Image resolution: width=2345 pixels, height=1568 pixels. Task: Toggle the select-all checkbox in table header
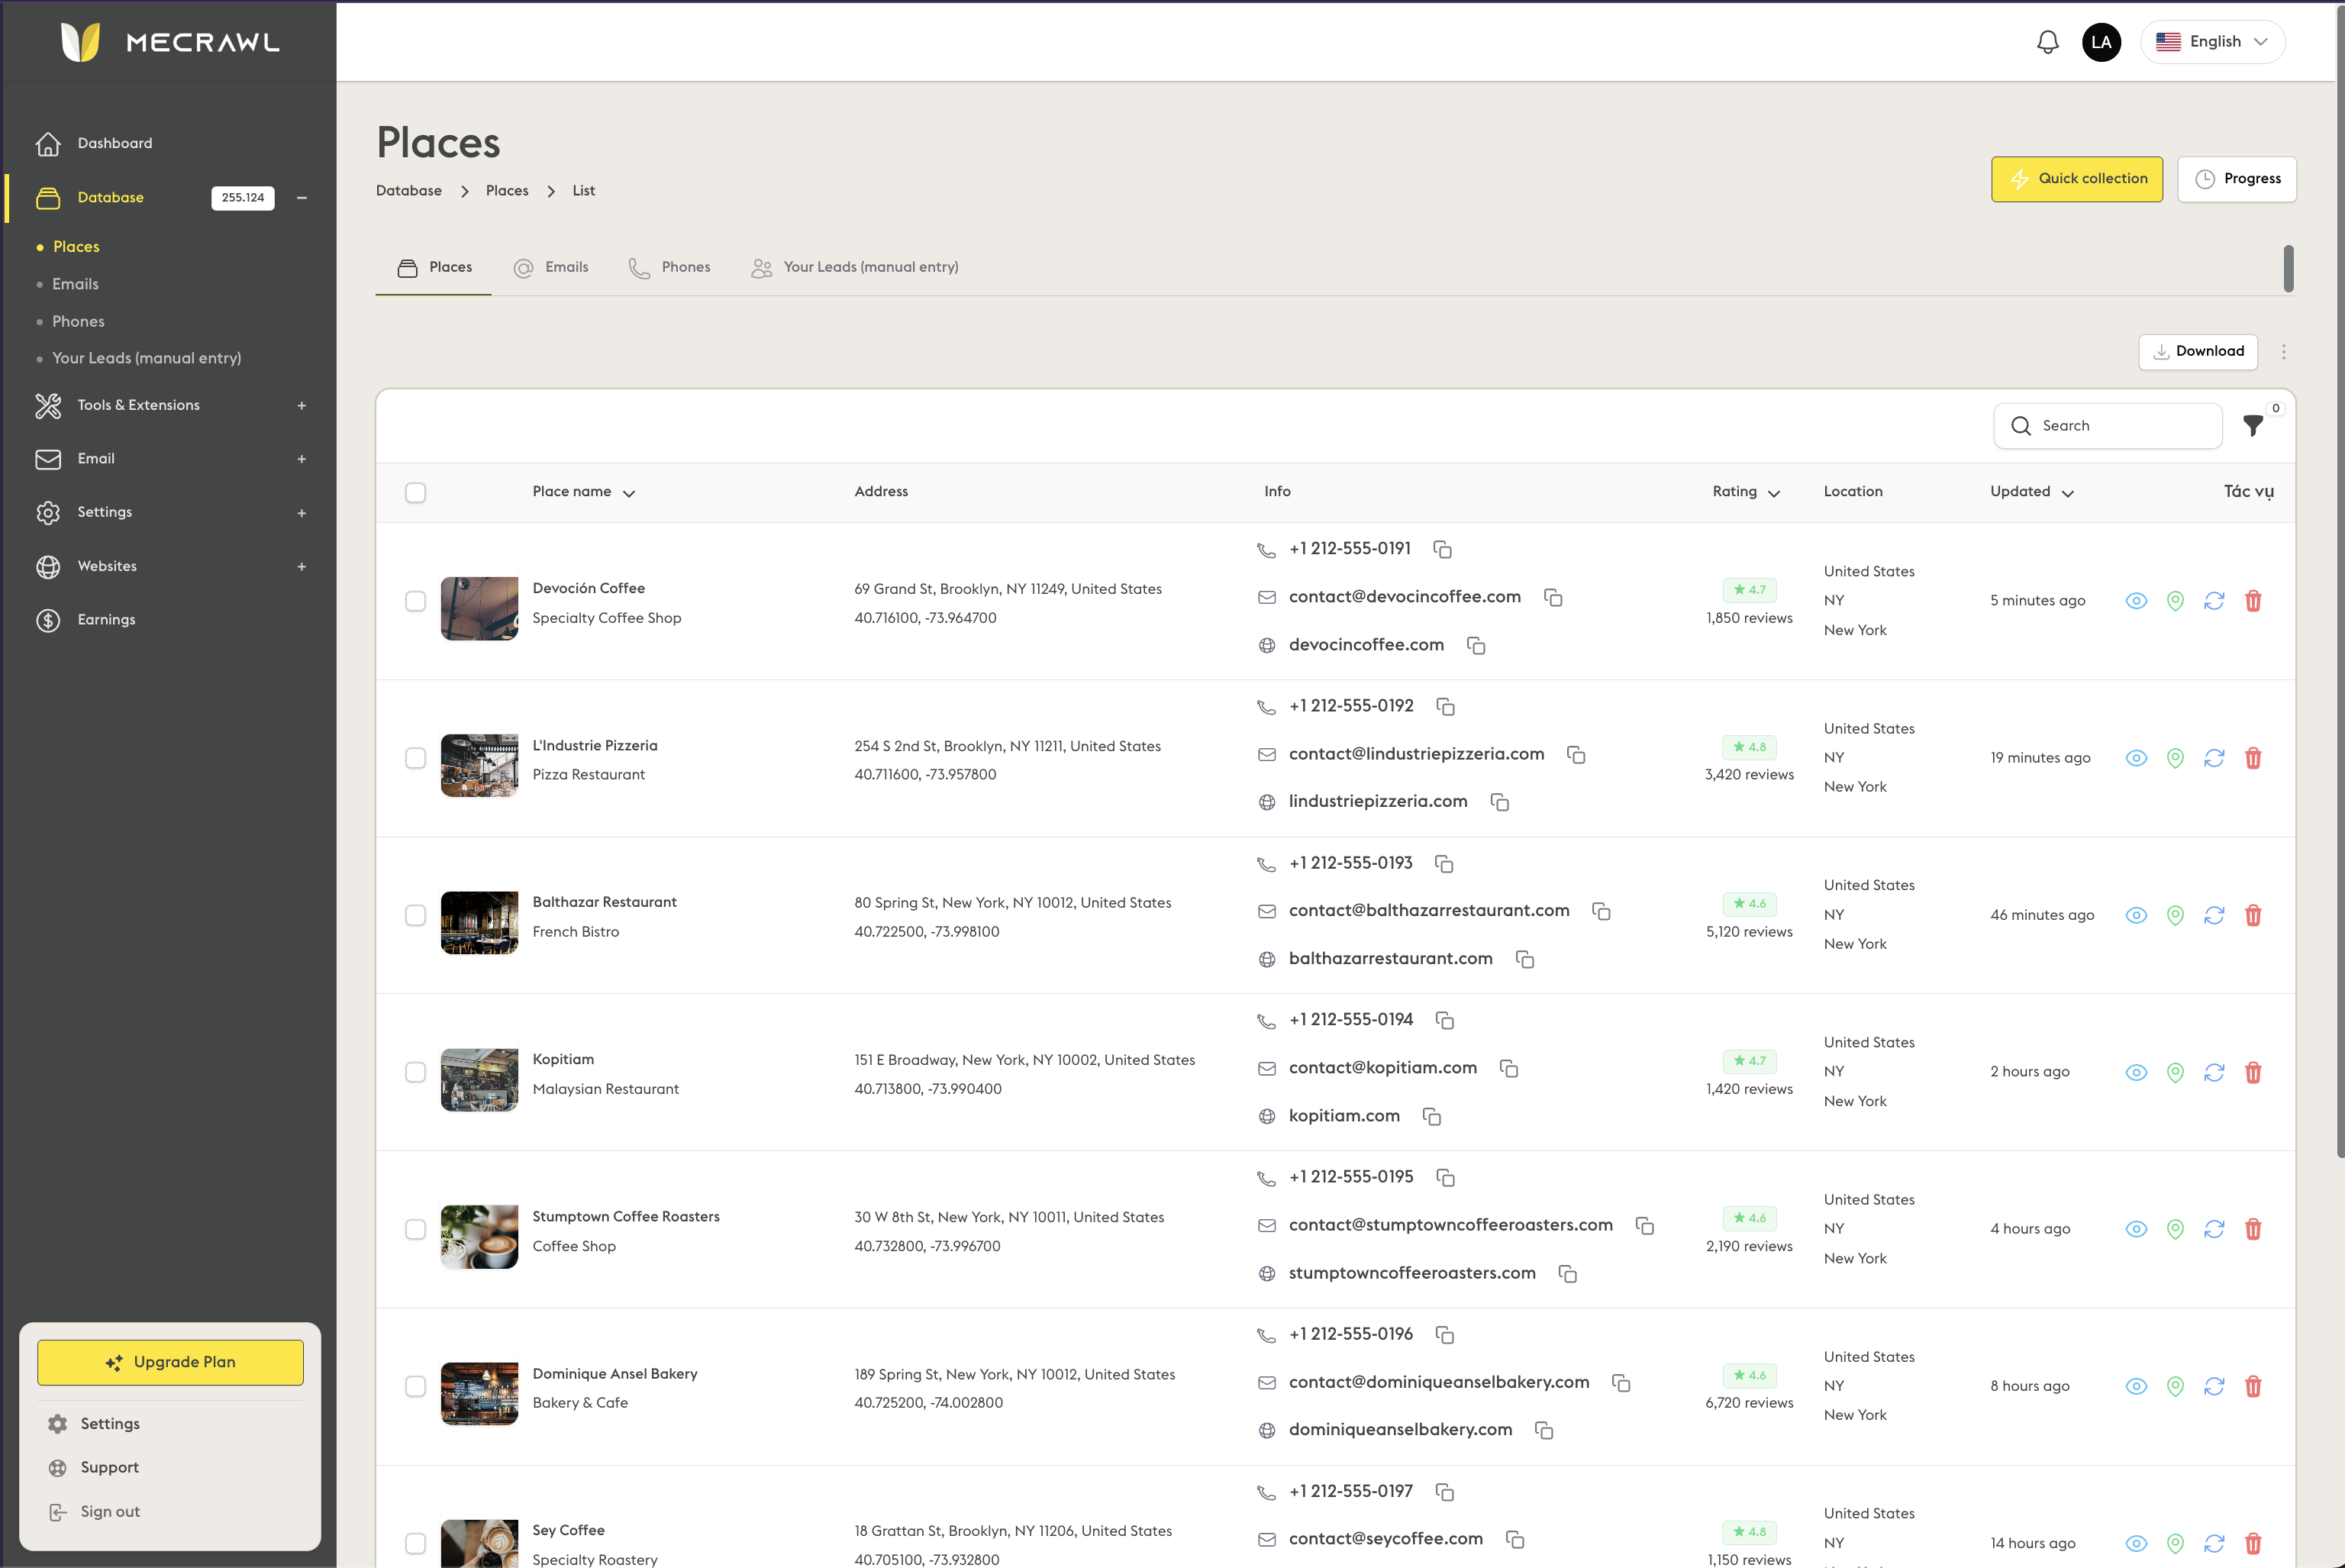click(x=416, y=492)
